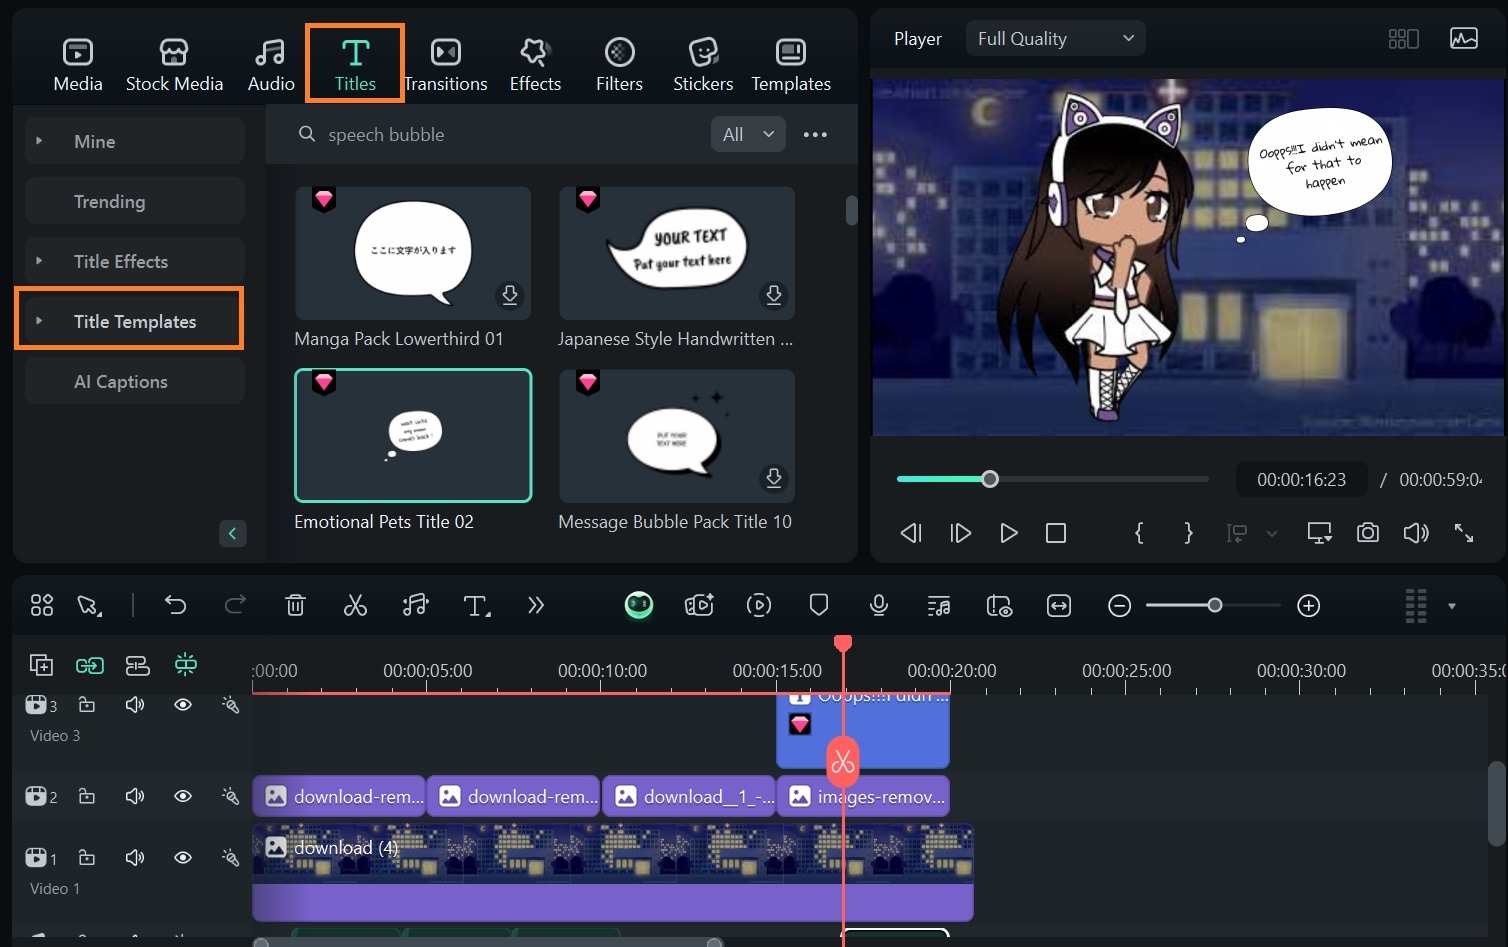This screenshot has width=1508, height=947.
Task: Set the mark out point
Action: [x=1188, y=533]
